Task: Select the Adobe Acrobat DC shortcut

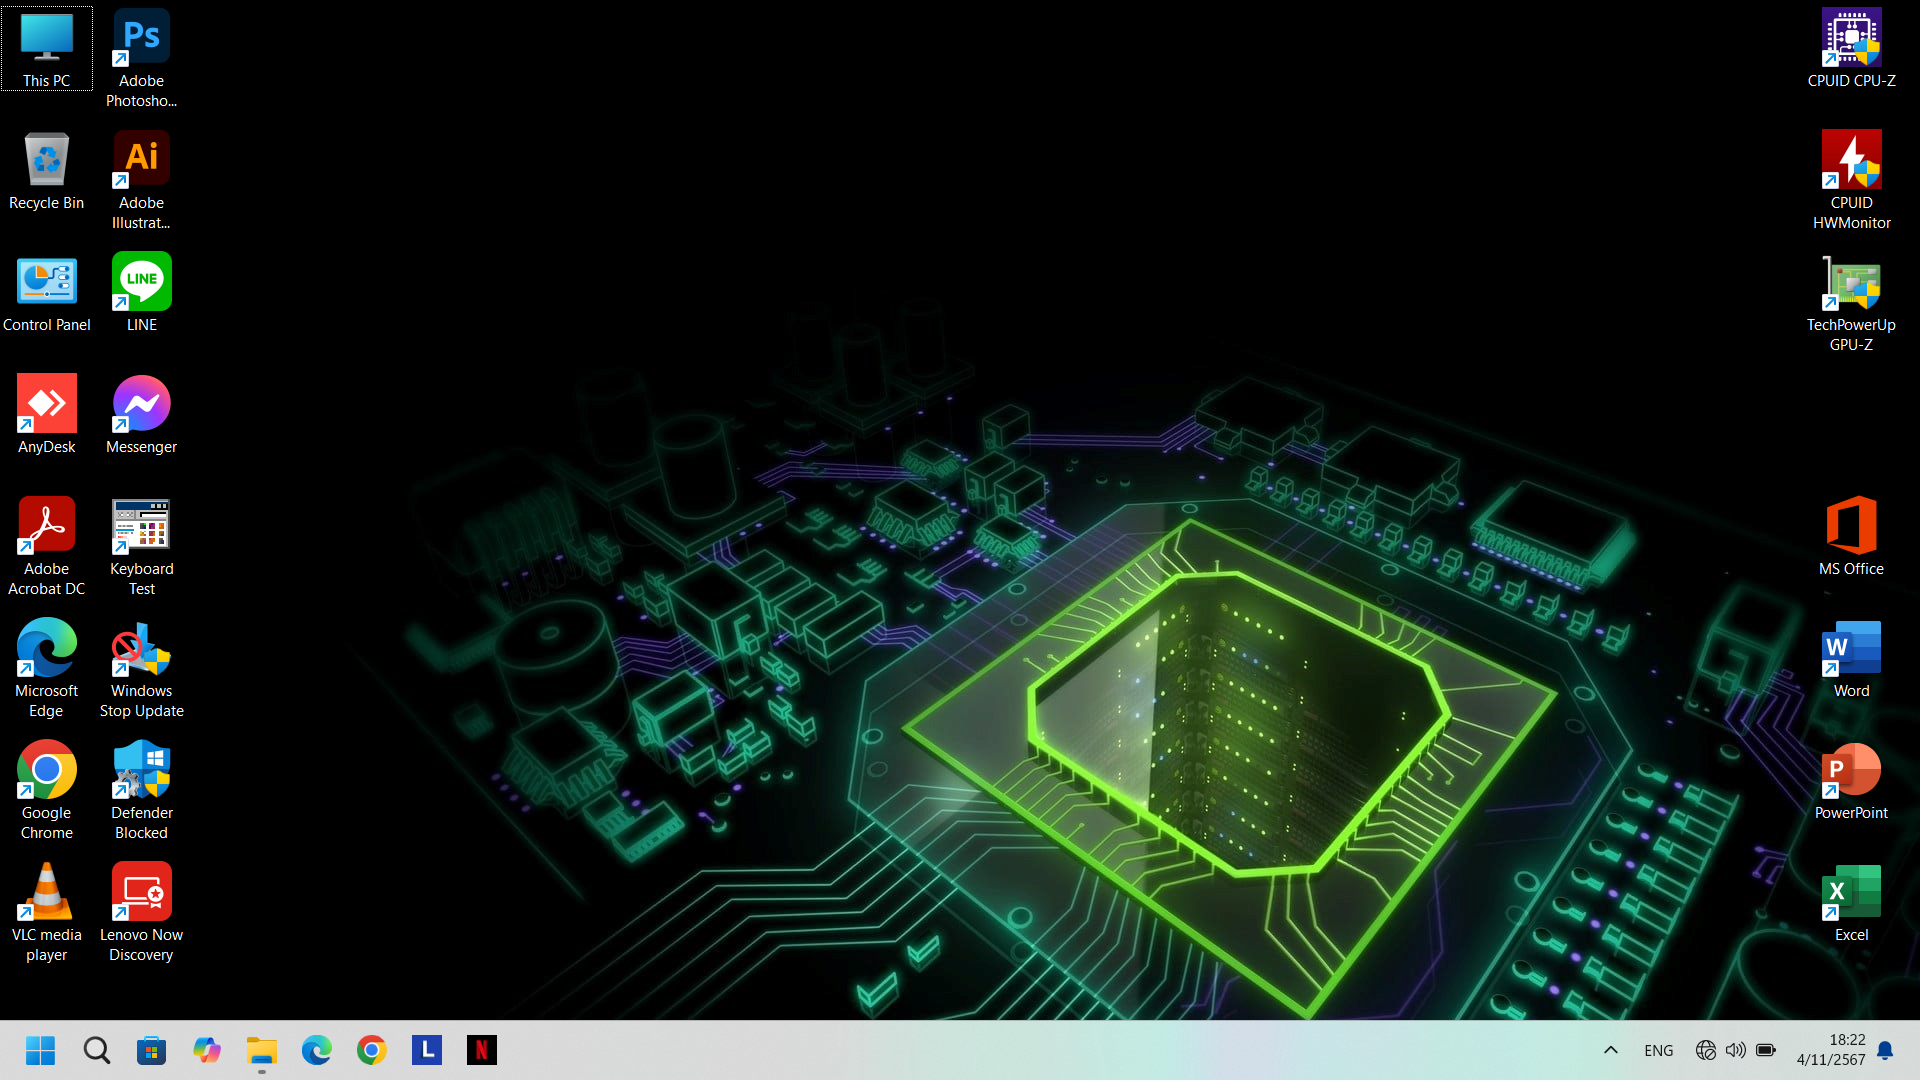Action: 47,546
